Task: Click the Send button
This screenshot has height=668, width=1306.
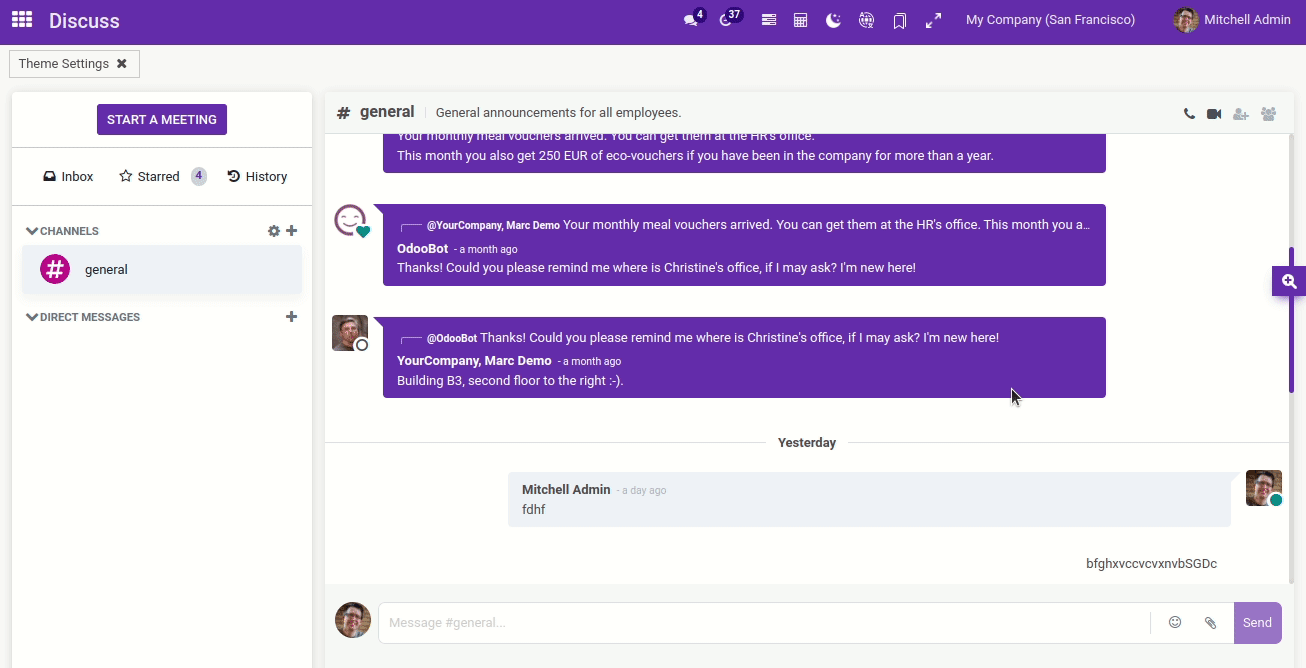Action: coord(1258,622)
